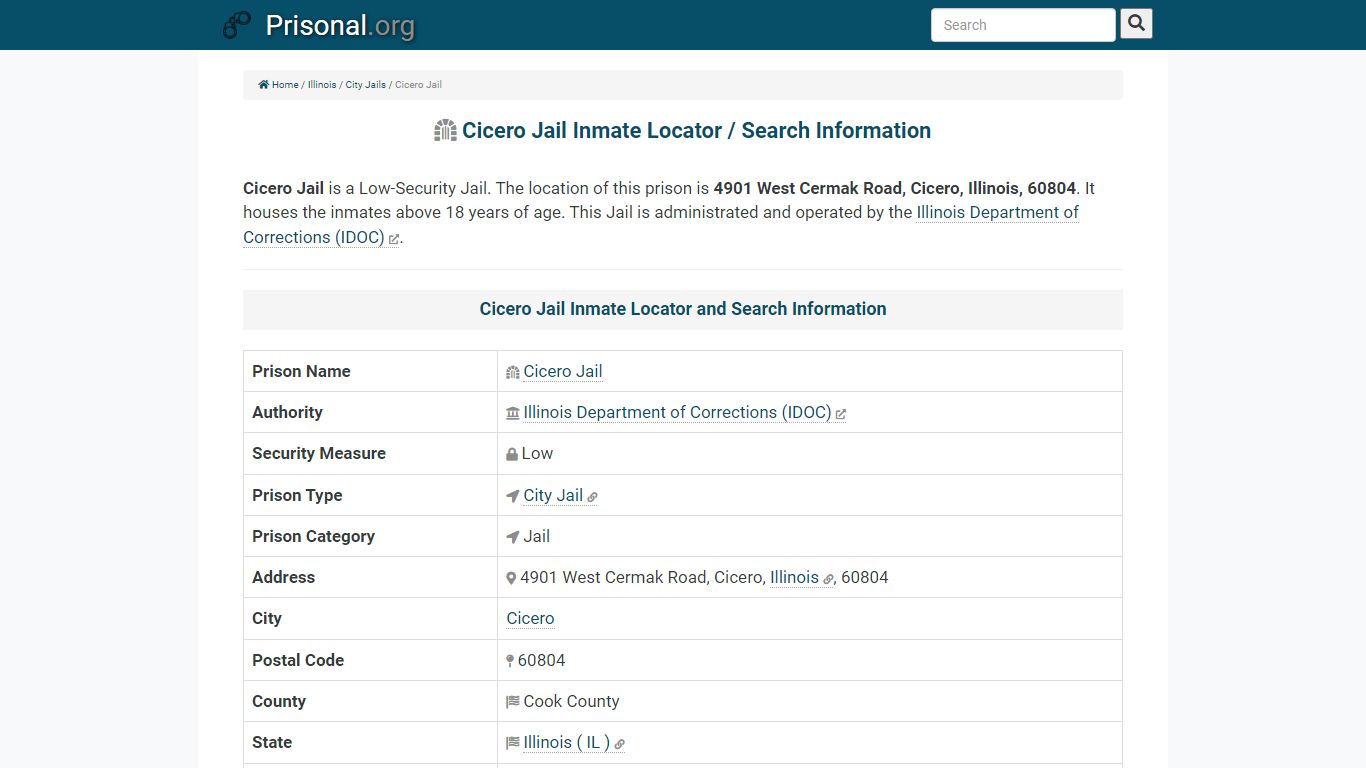Viewport: 1366px width, 768px height.
Task: Click the magnifying glass search button
Action: 1136,24
